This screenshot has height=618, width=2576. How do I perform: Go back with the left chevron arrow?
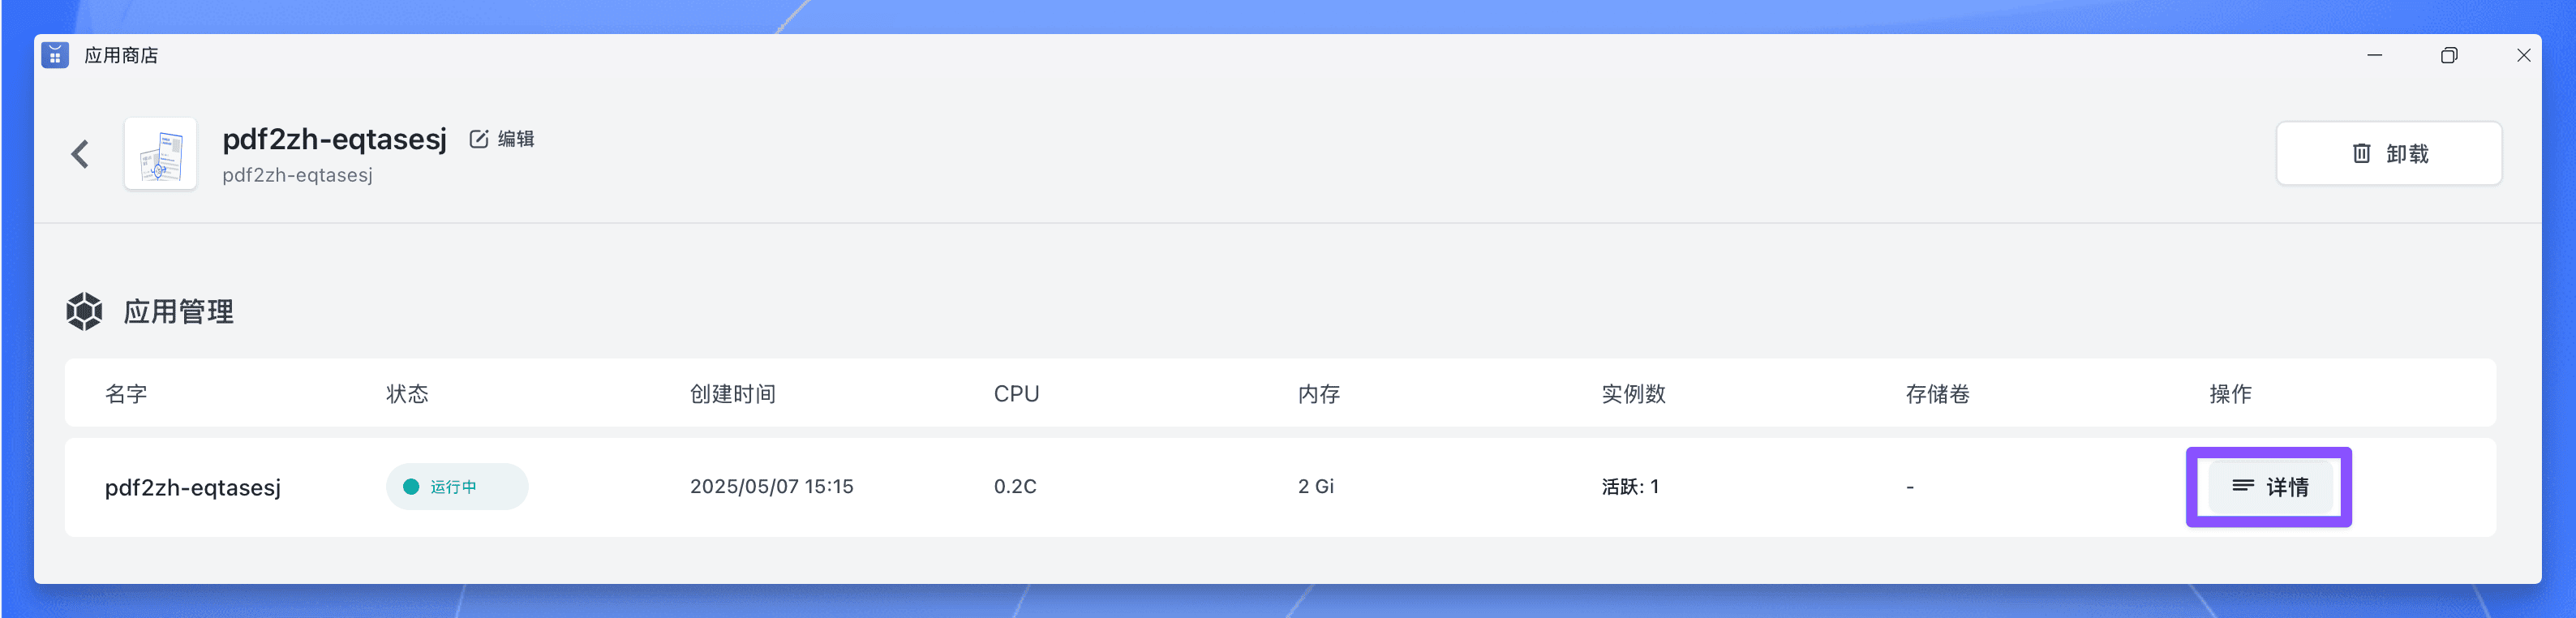[x=80, y=154]
